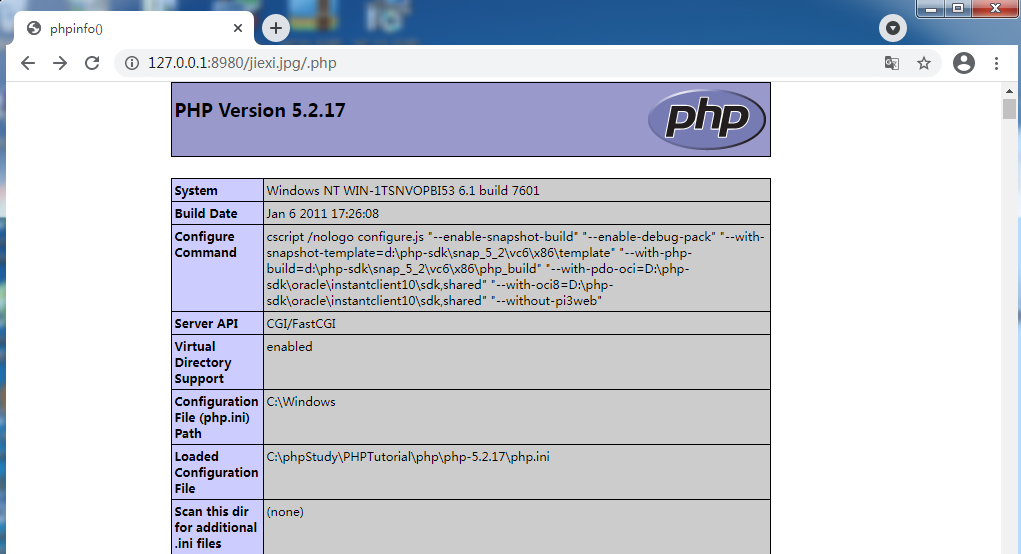Screen dimensions: 1021x554
Task: Select the '(none)' value
Action: coord(285,512)
